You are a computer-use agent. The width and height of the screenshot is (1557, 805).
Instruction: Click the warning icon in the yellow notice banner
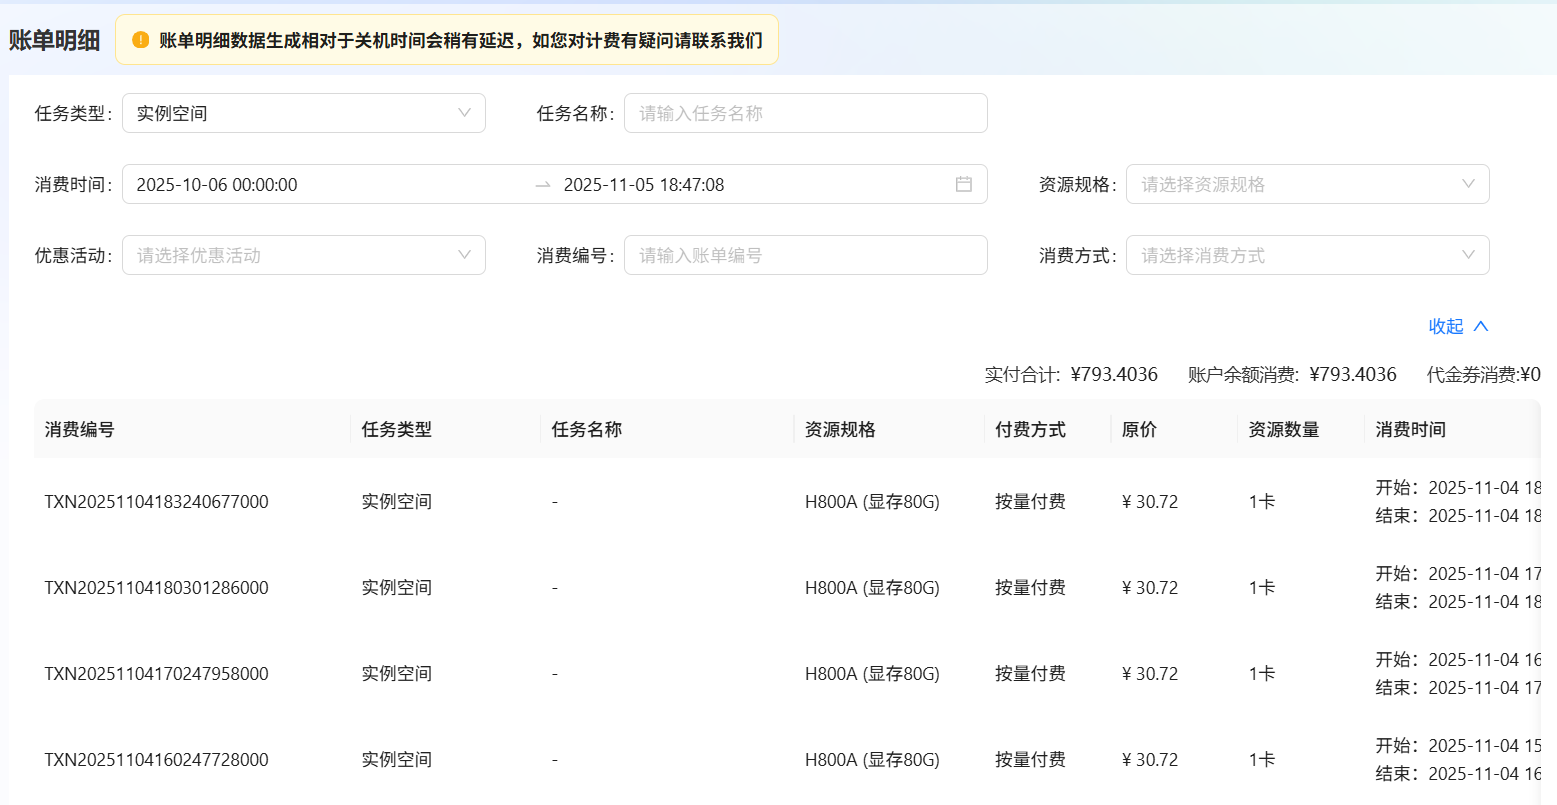point(141,41)
